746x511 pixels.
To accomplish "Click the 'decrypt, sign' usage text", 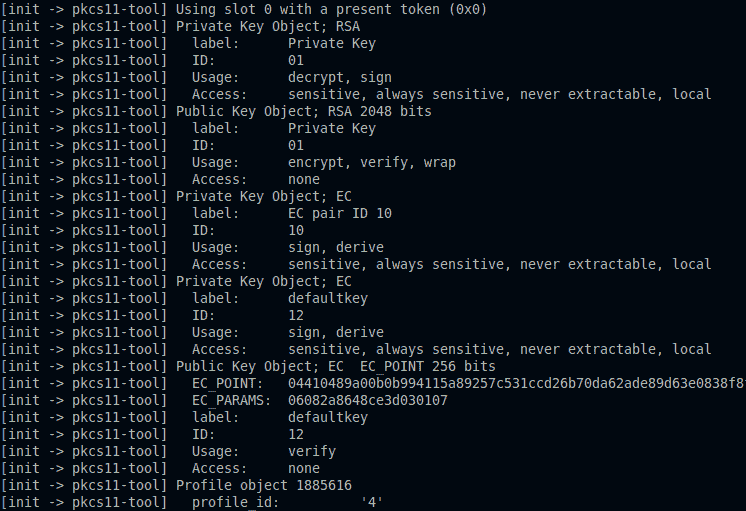I will click(340, 77).
